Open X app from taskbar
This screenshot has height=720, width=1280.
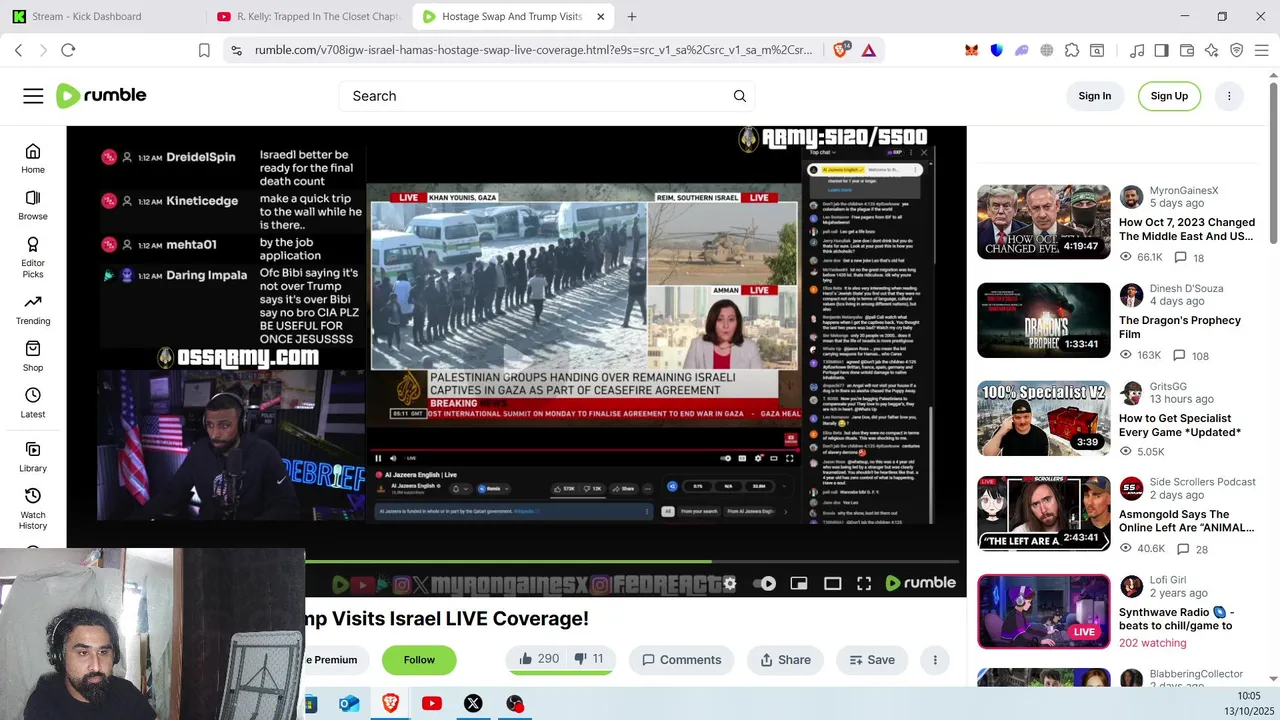coord(473,704)
